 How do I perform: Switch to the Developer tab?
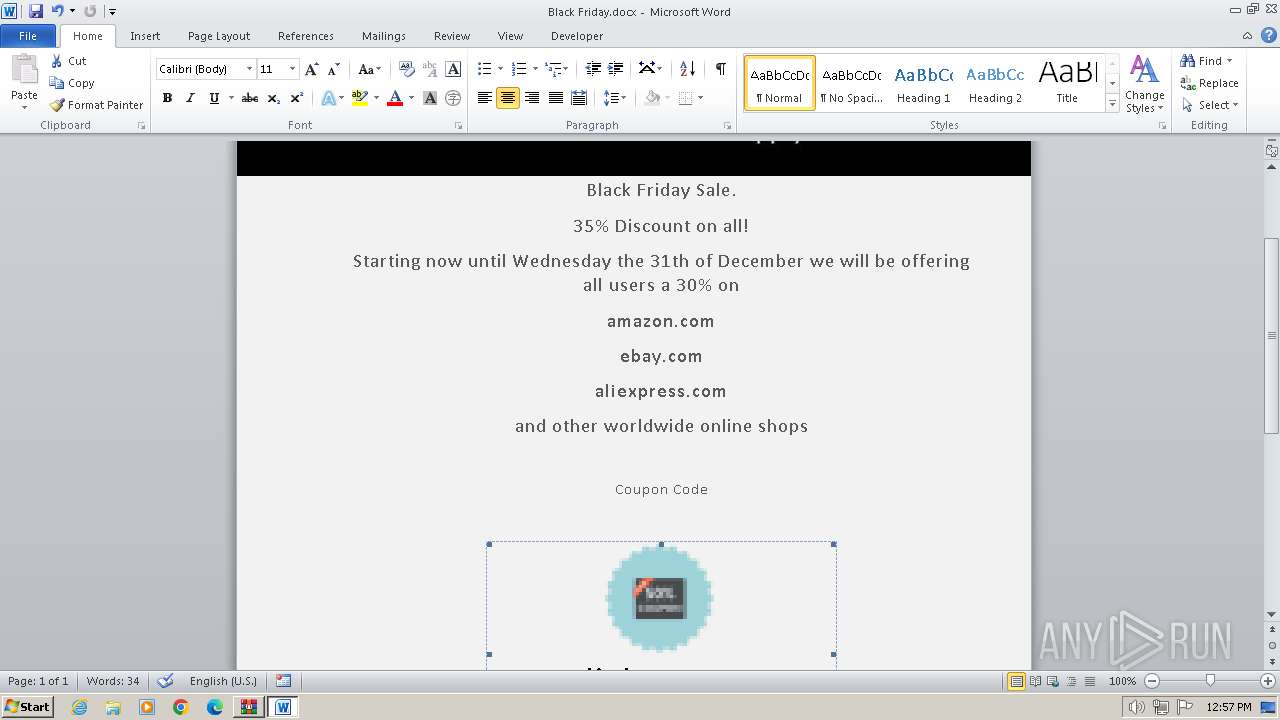[577, 36]
